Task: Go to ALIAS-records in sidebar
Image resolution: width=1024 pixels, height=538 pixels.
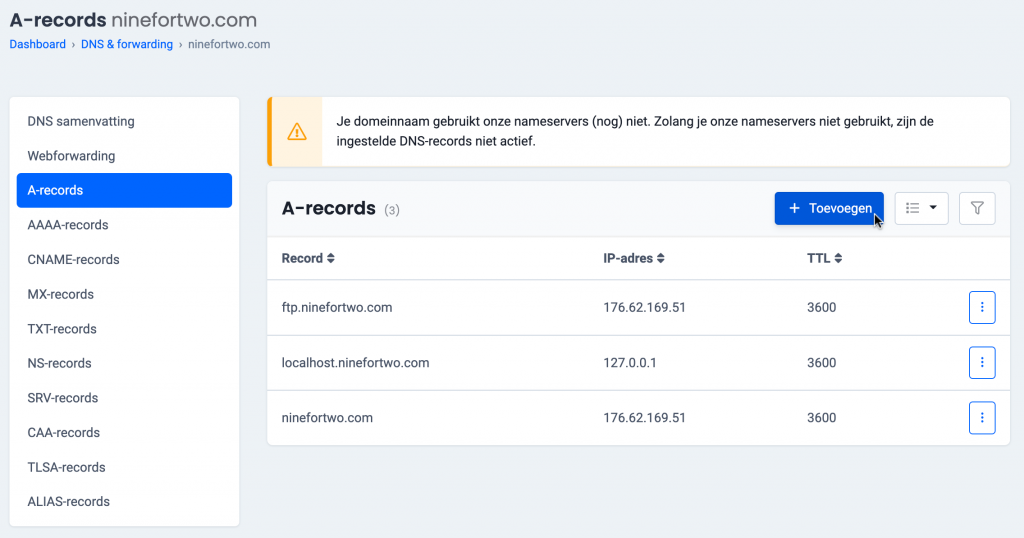Action: click(x=69, y=502)
